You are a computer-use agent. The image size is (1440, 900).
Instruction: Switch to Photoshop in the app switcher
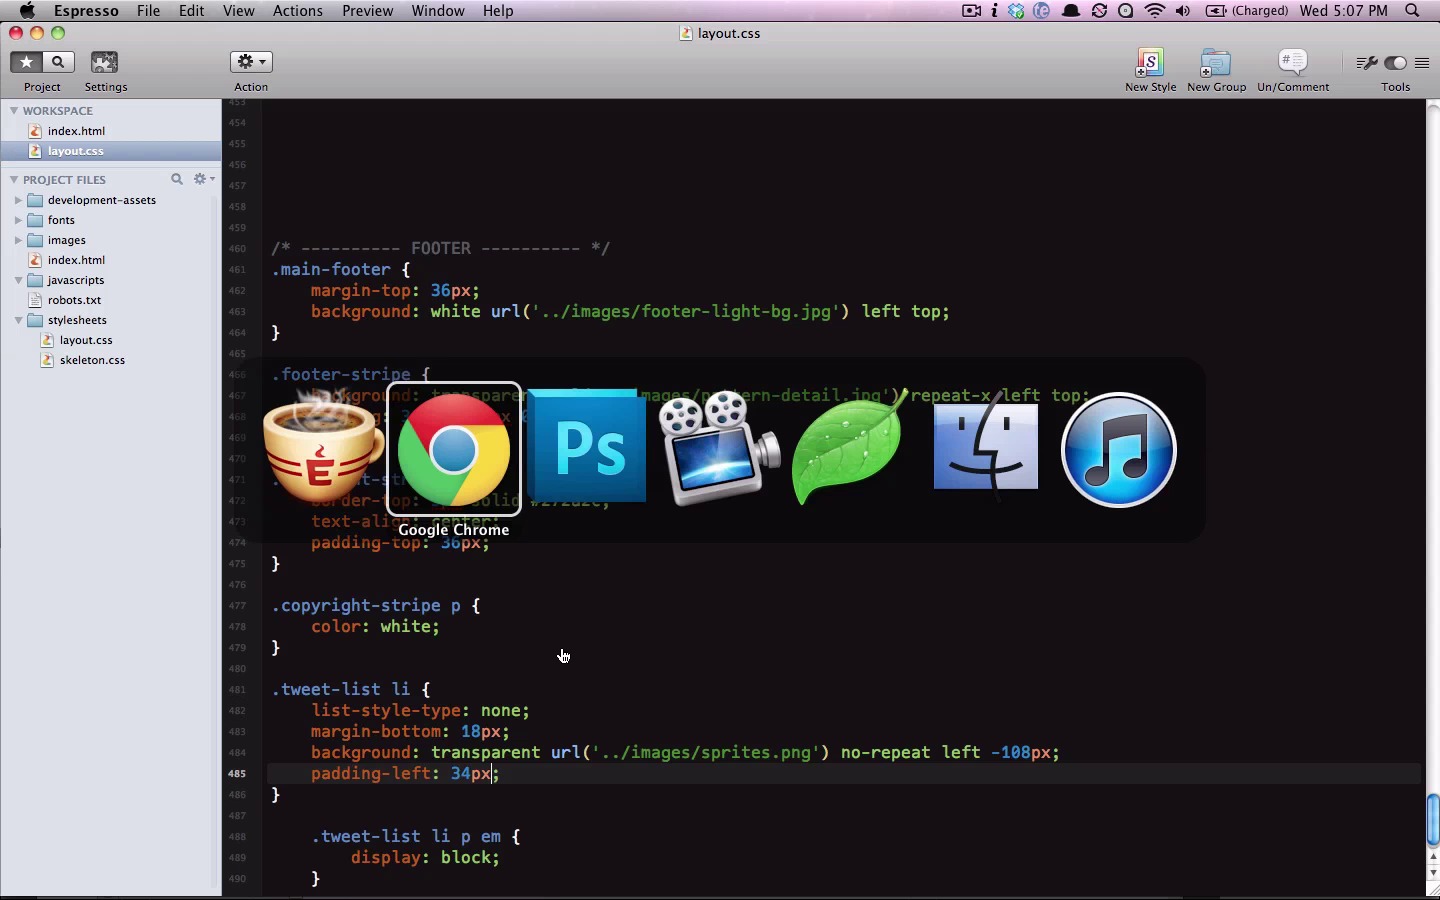(587, 446)
